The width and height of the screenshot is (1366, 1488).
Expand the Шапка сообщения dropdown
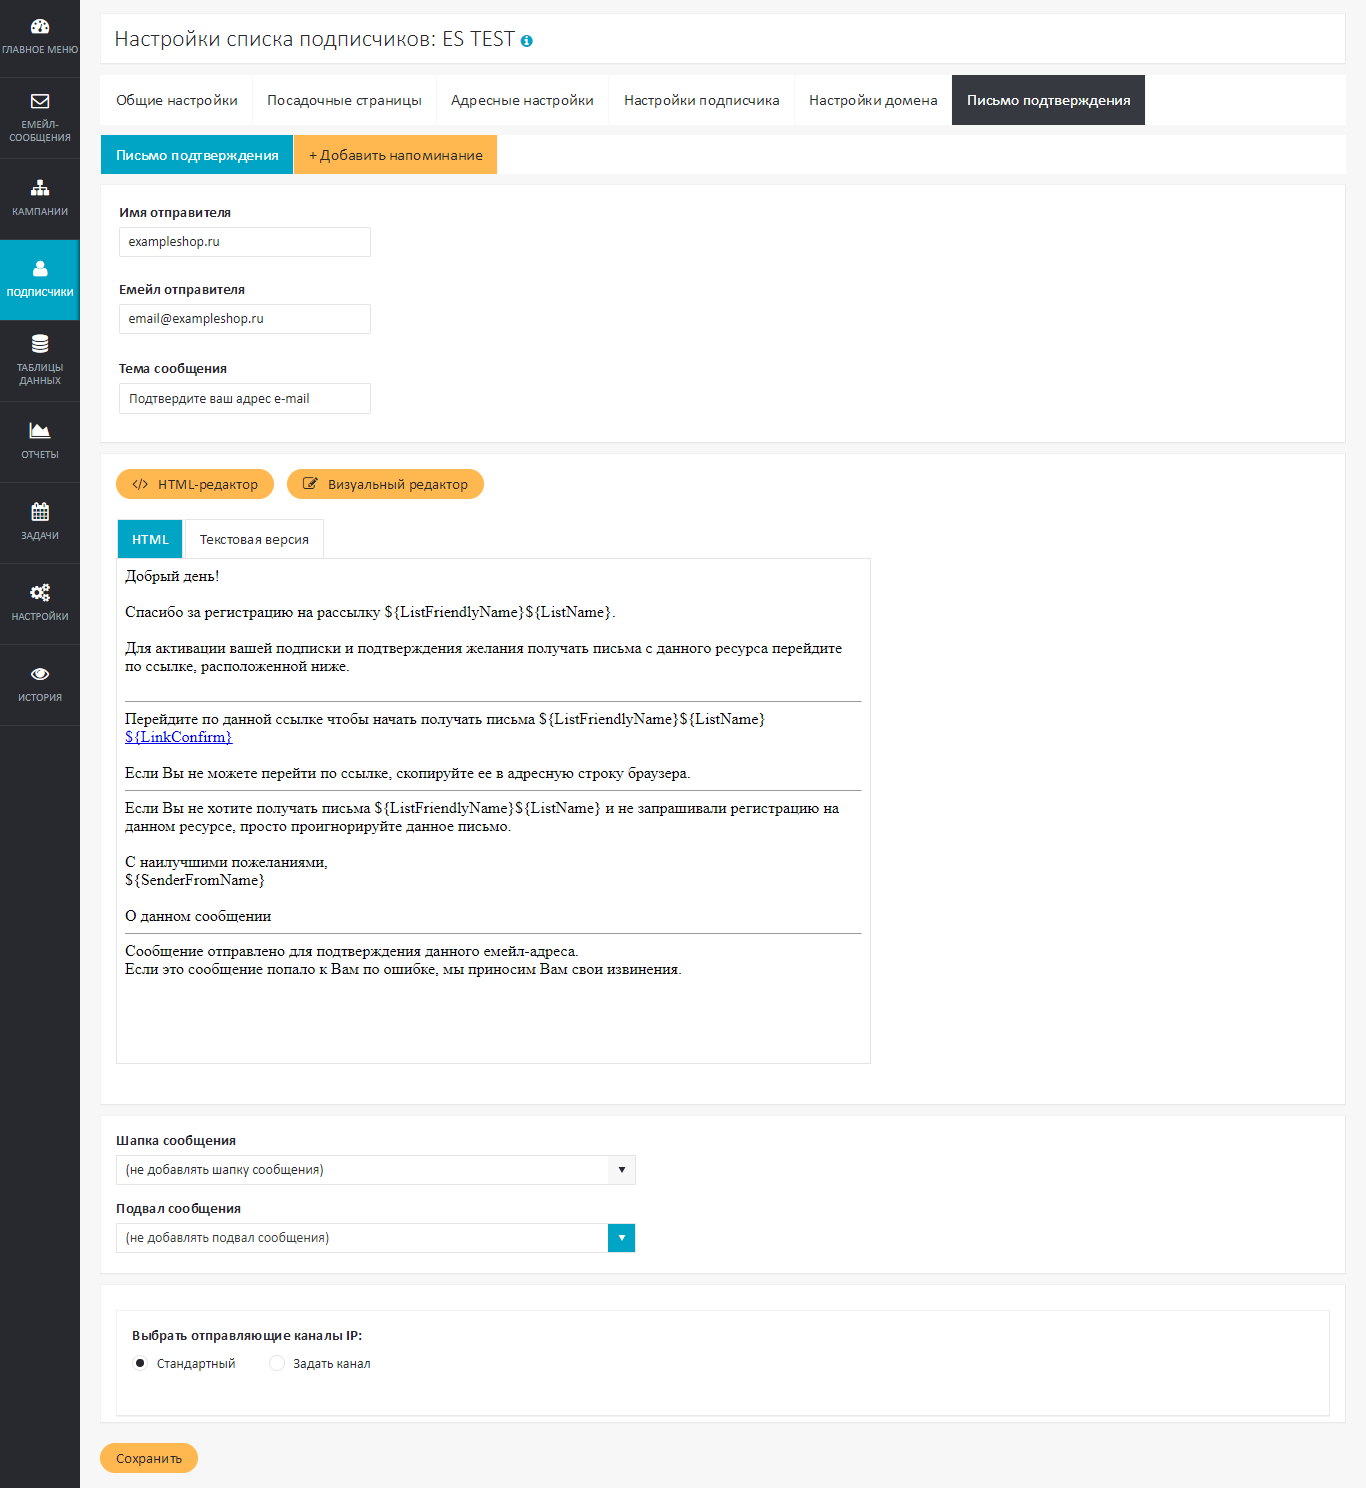tap(621, 1170)
